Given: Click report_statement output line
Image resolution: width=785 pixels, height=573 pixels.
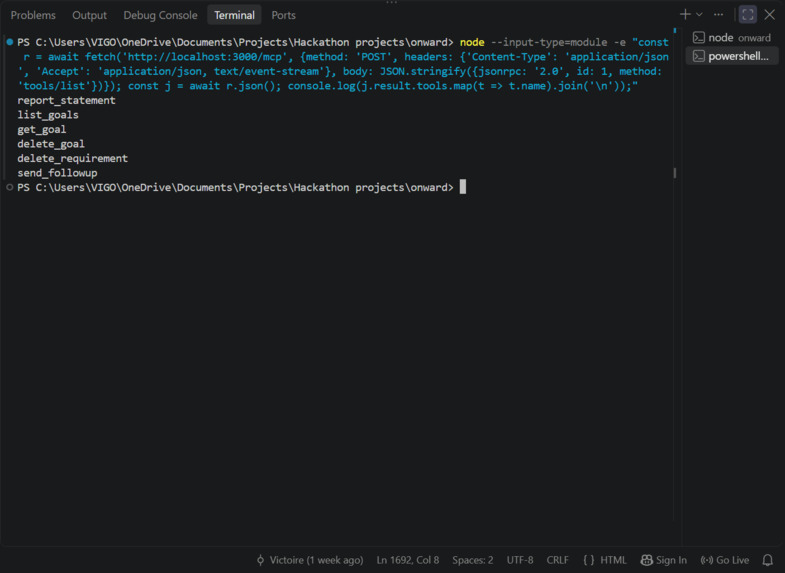Looking at the screenshot, I should 67,100.
